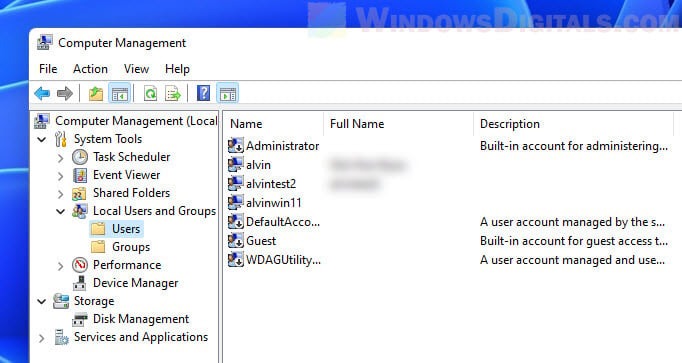The image size is (682, 363).
Task: Open the Help question mark icon
Action: [x=204, y=93]
